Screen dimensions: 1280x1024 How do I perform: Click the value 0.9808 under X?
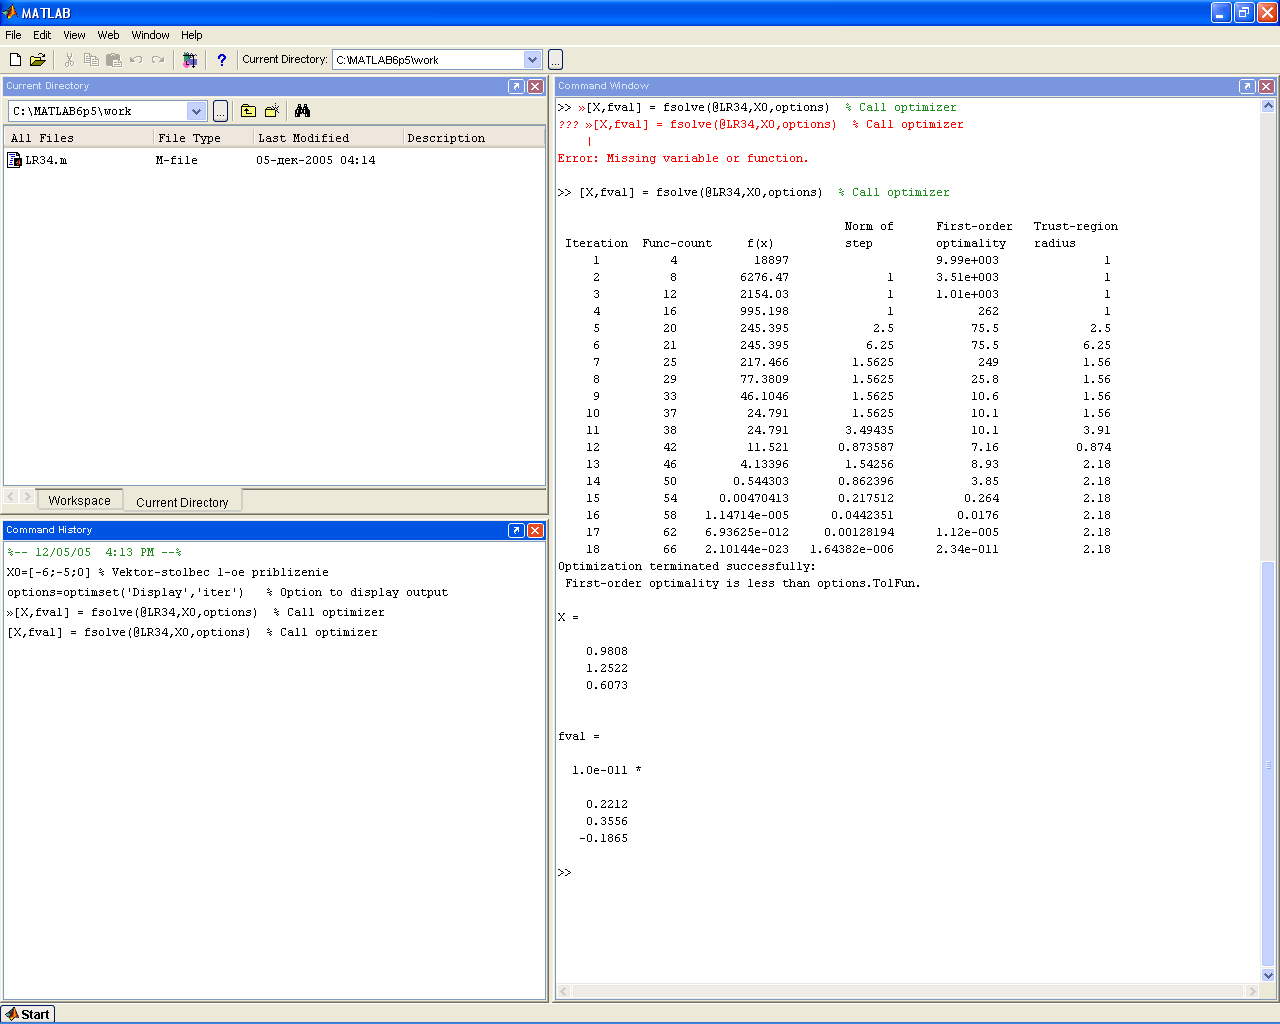coord(607,651)
